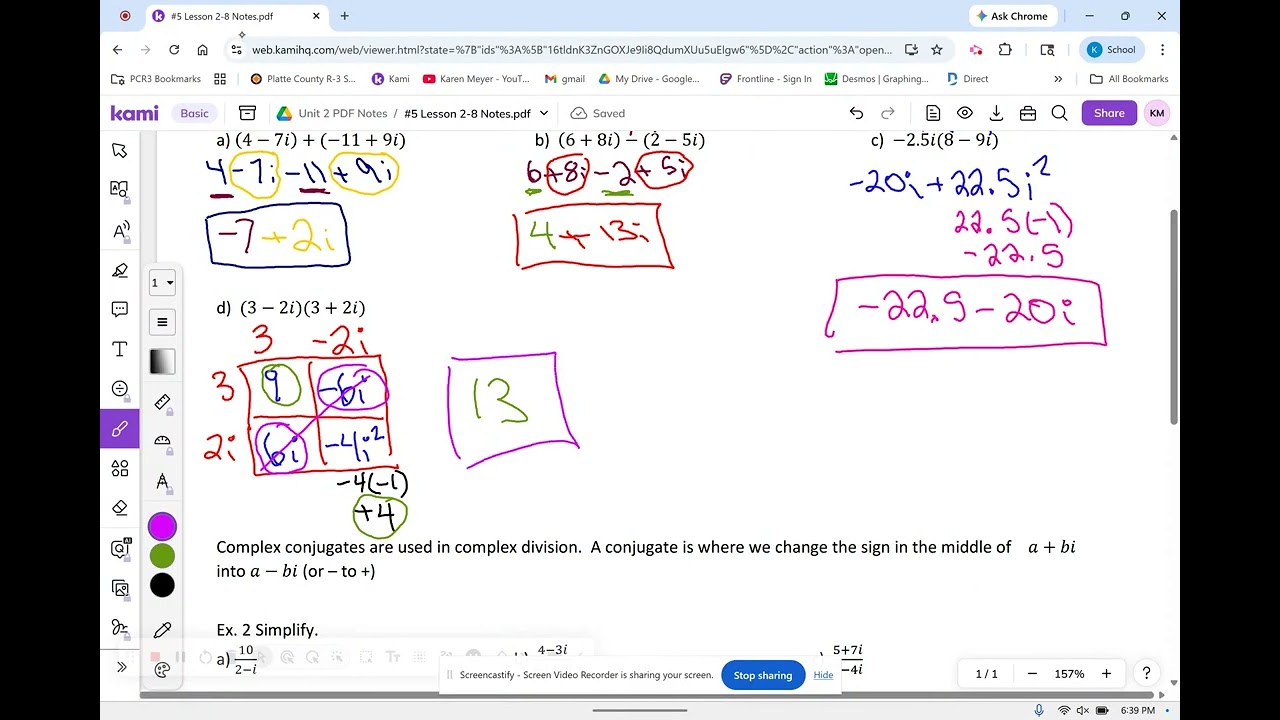Open the KM profile avatar menu
This screenshot has height=720, width=1280.
point(1157,113)
